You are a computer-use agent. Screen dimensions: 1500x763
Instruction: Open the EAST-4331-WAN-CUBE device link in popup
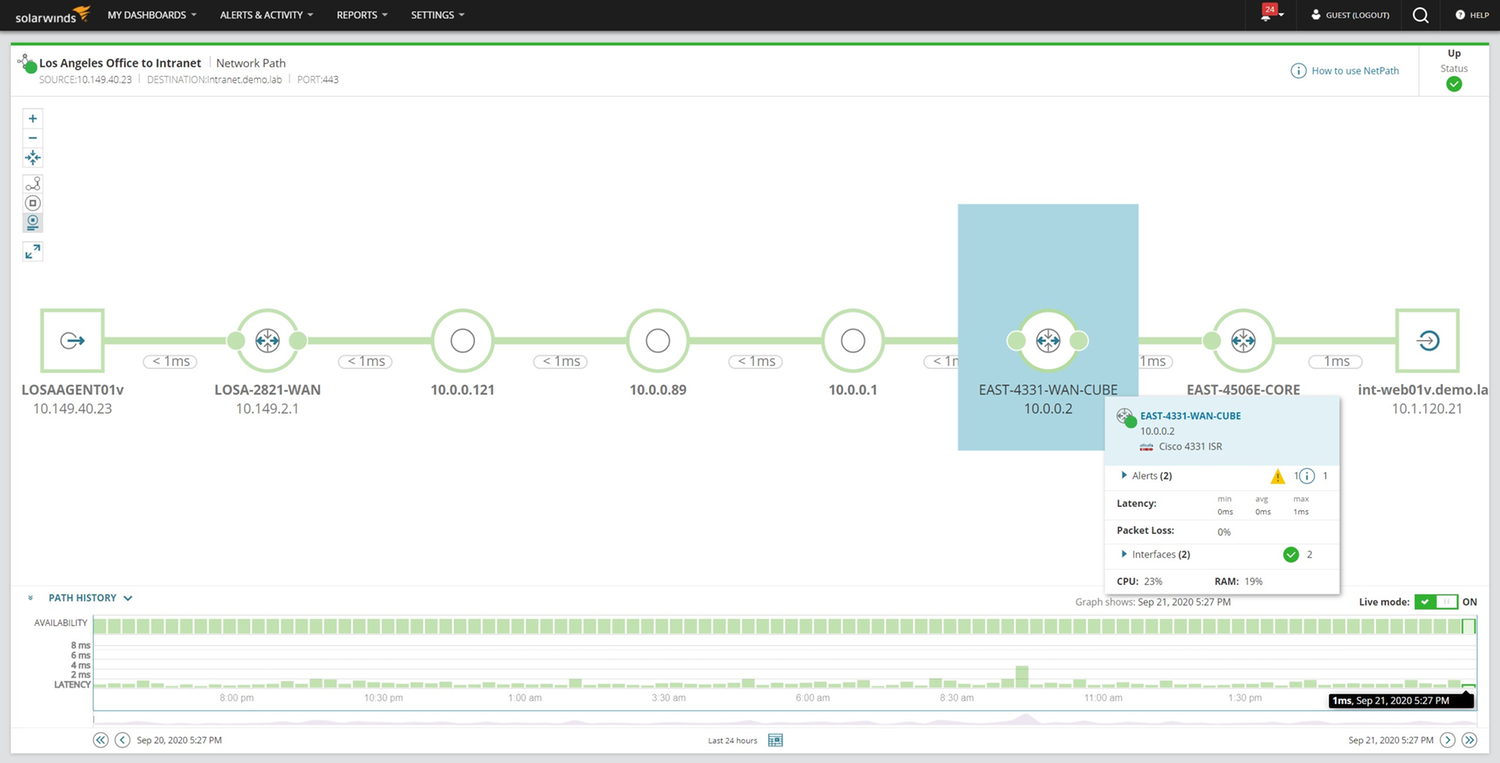(1190, 415)
